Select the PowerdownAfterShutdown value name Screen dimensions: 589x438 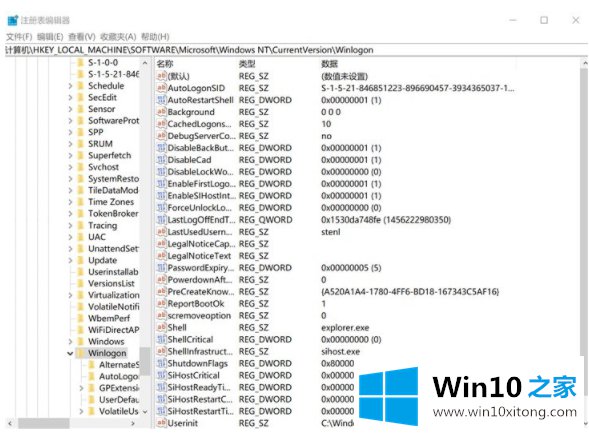(199, 280)
